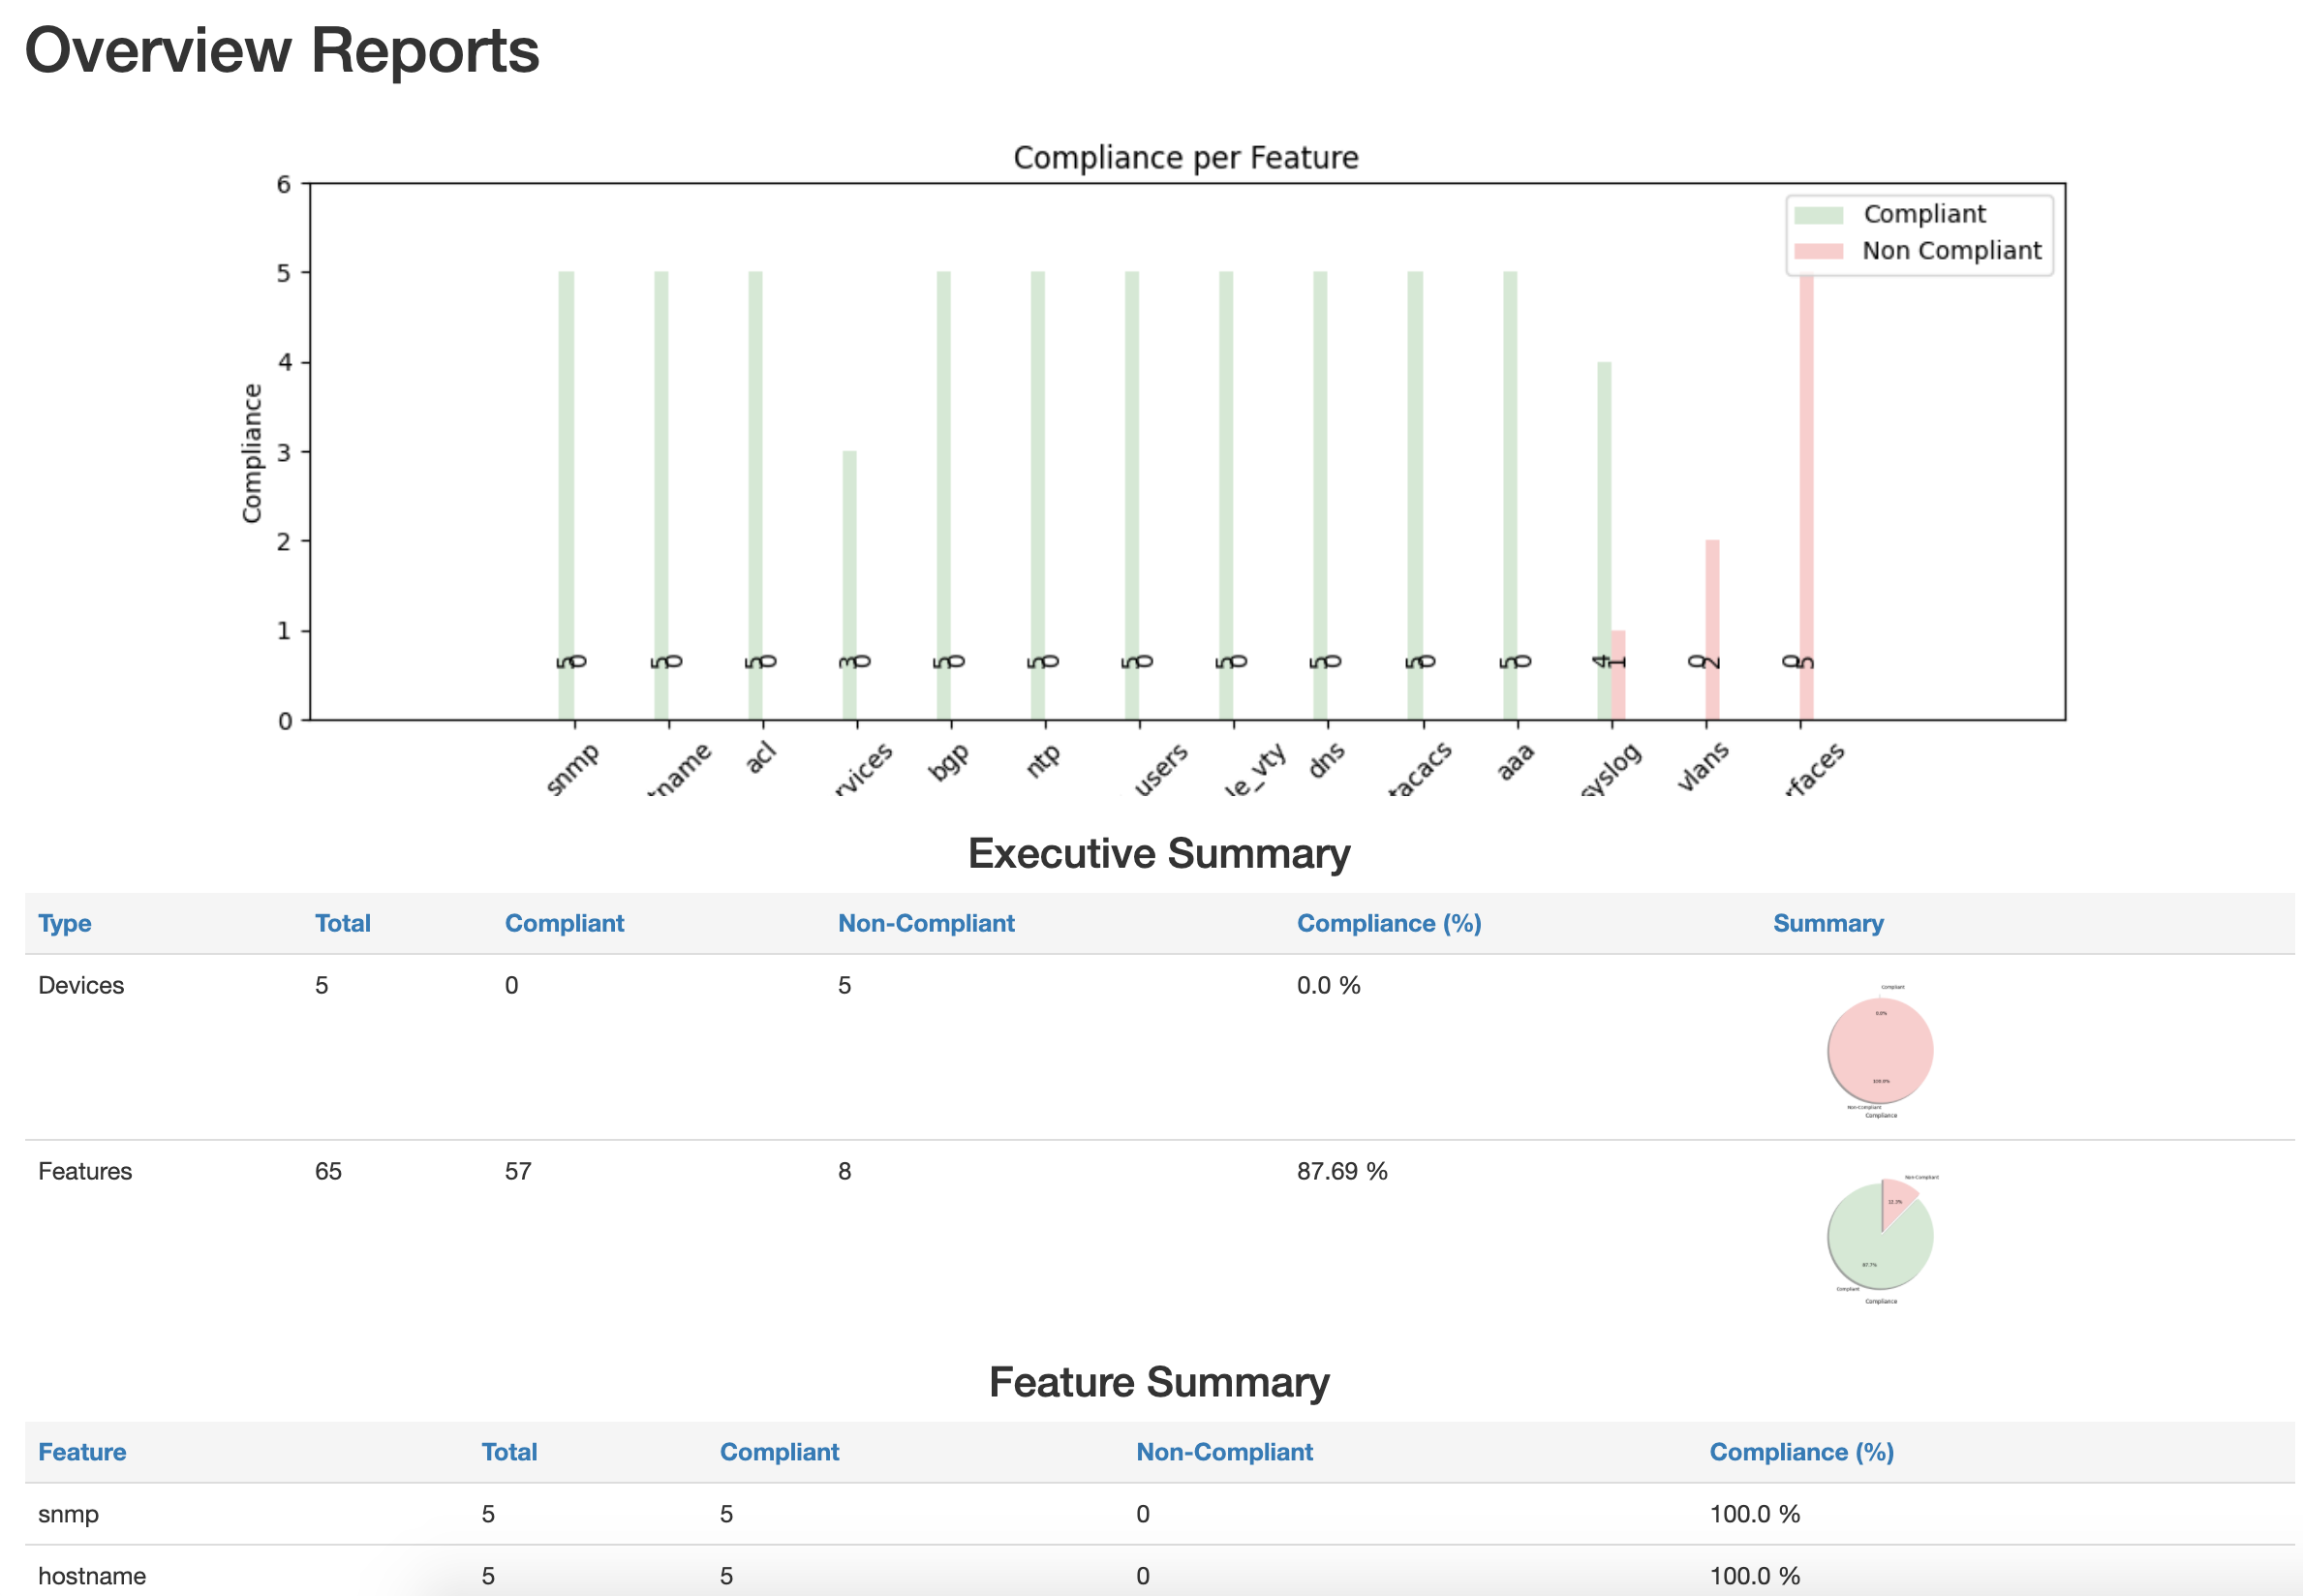Click the Summary column header
This screenshot has height=1596, width=2303.
point(1828,922)
